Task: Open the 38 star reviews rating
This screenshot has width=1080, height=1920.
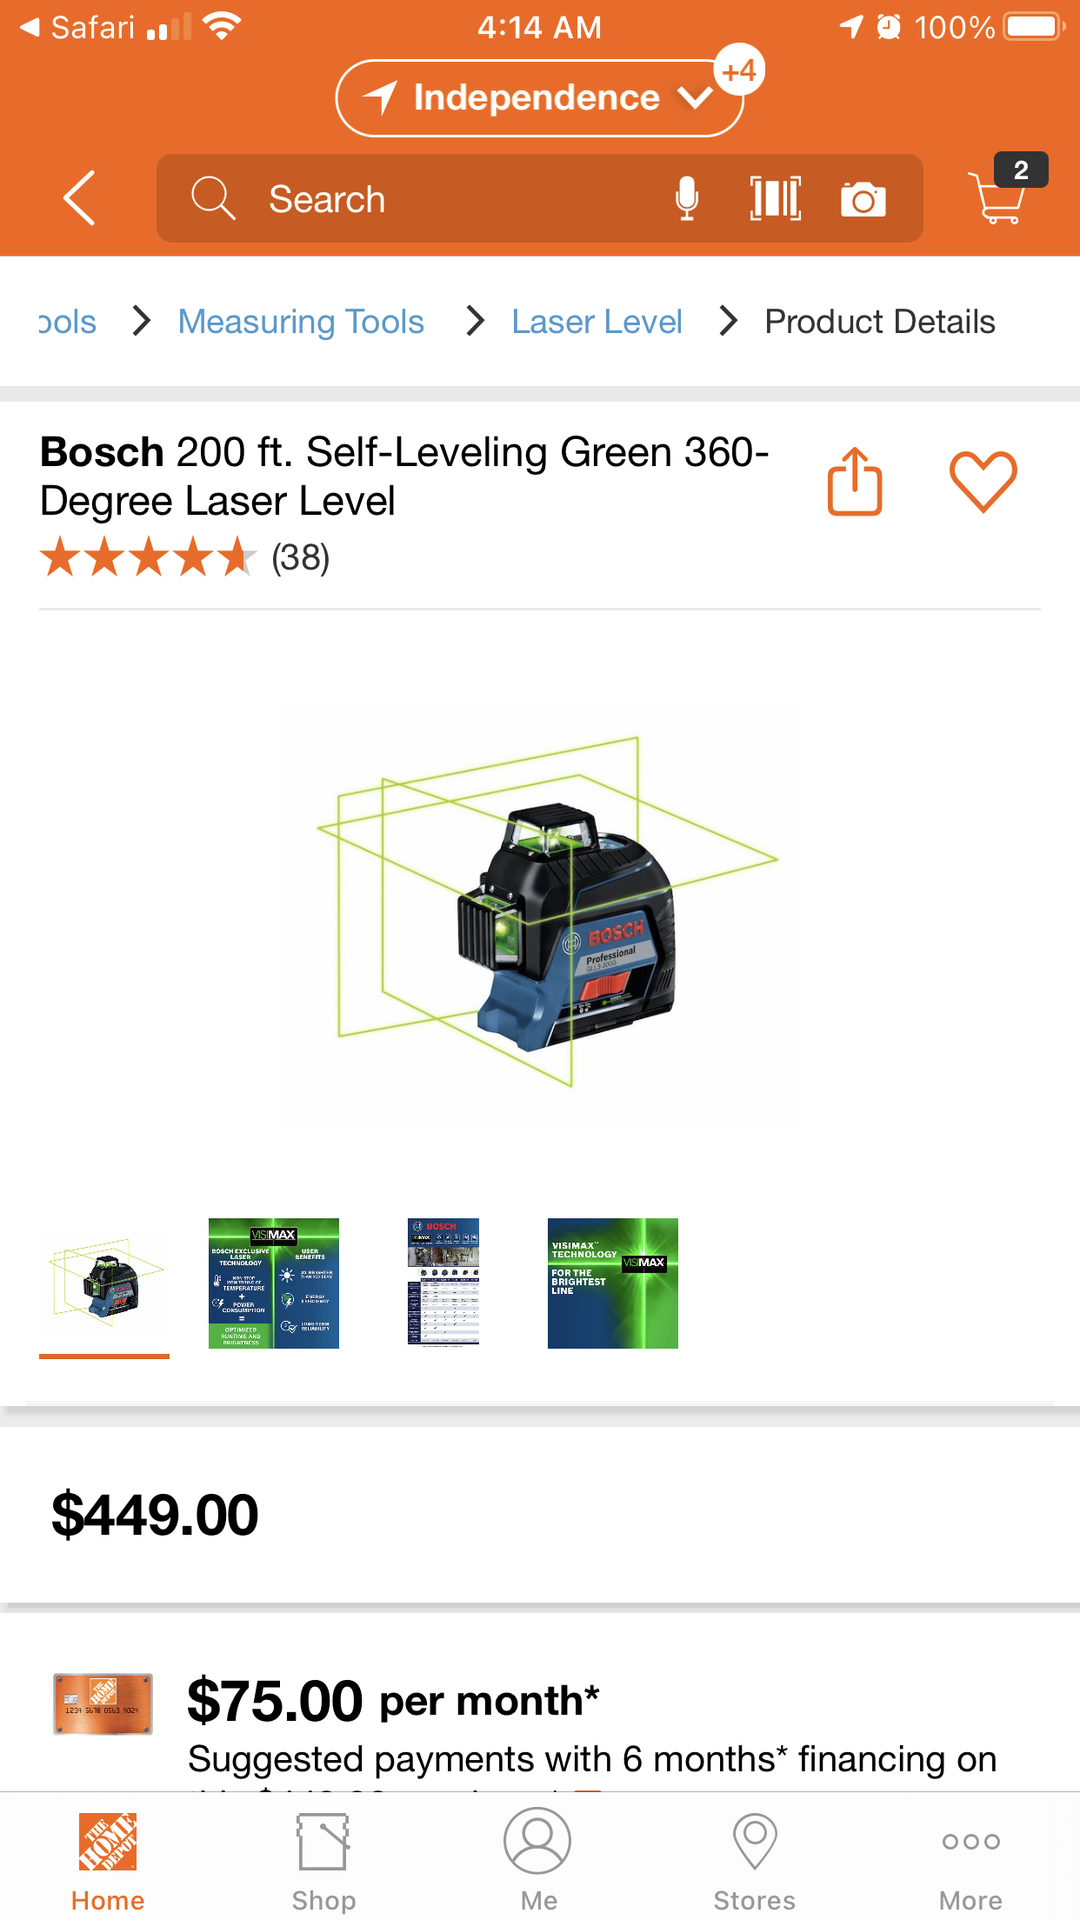Action: pyautogui.click(x=185, y=557)
